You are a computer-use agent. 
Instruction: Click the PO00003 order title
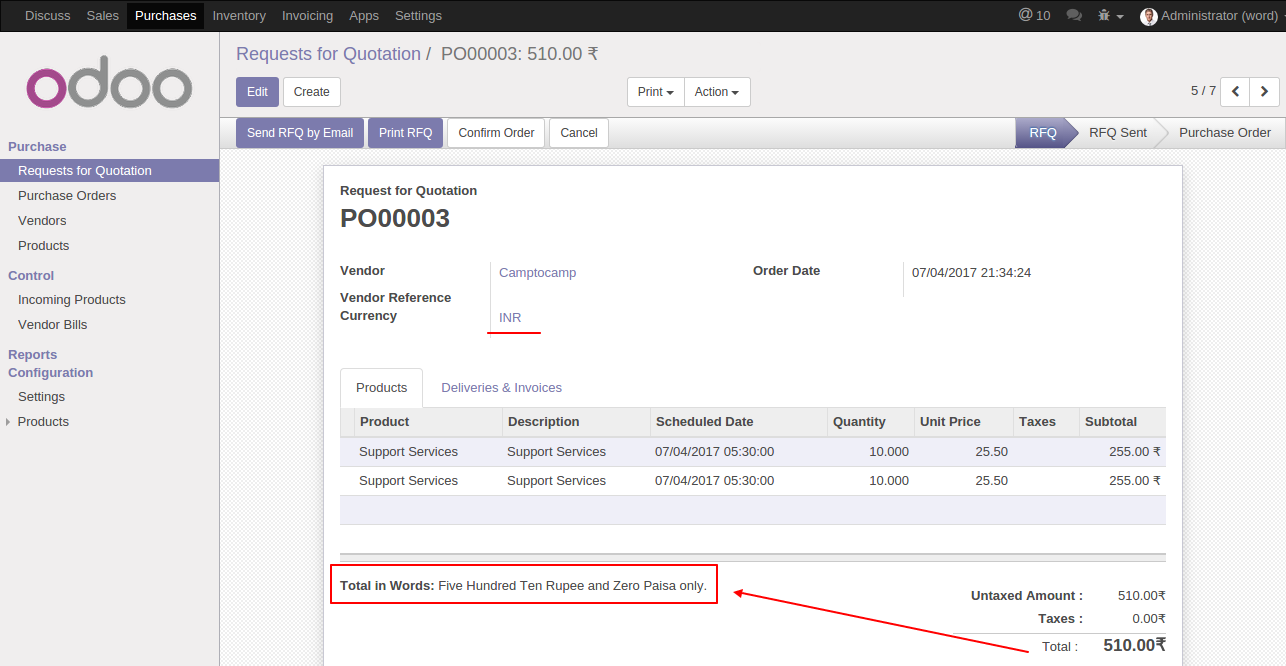395,219
